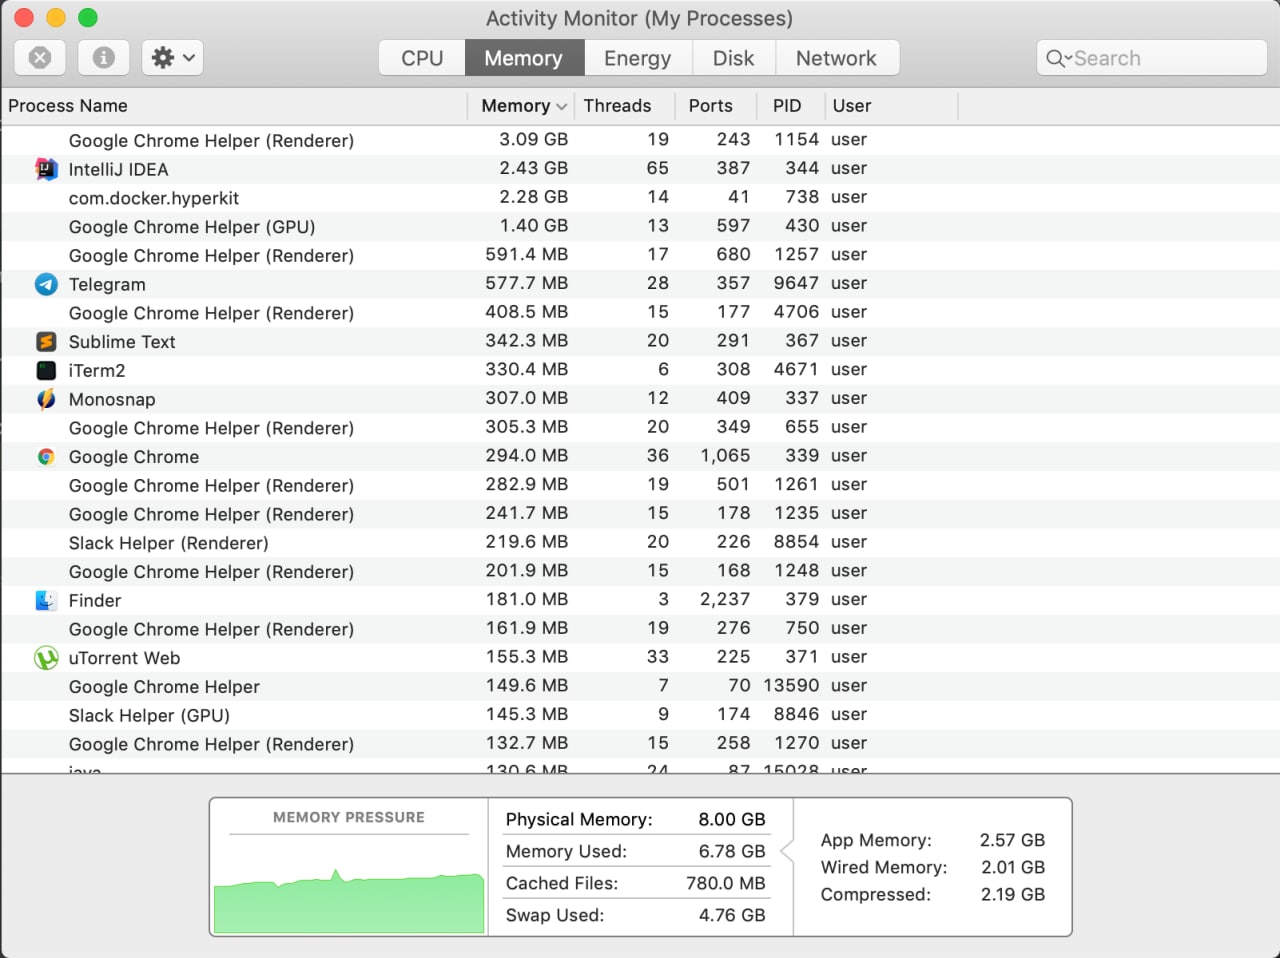Click the Telegram process name
1280x958 pixels.
tap(107, 284)
